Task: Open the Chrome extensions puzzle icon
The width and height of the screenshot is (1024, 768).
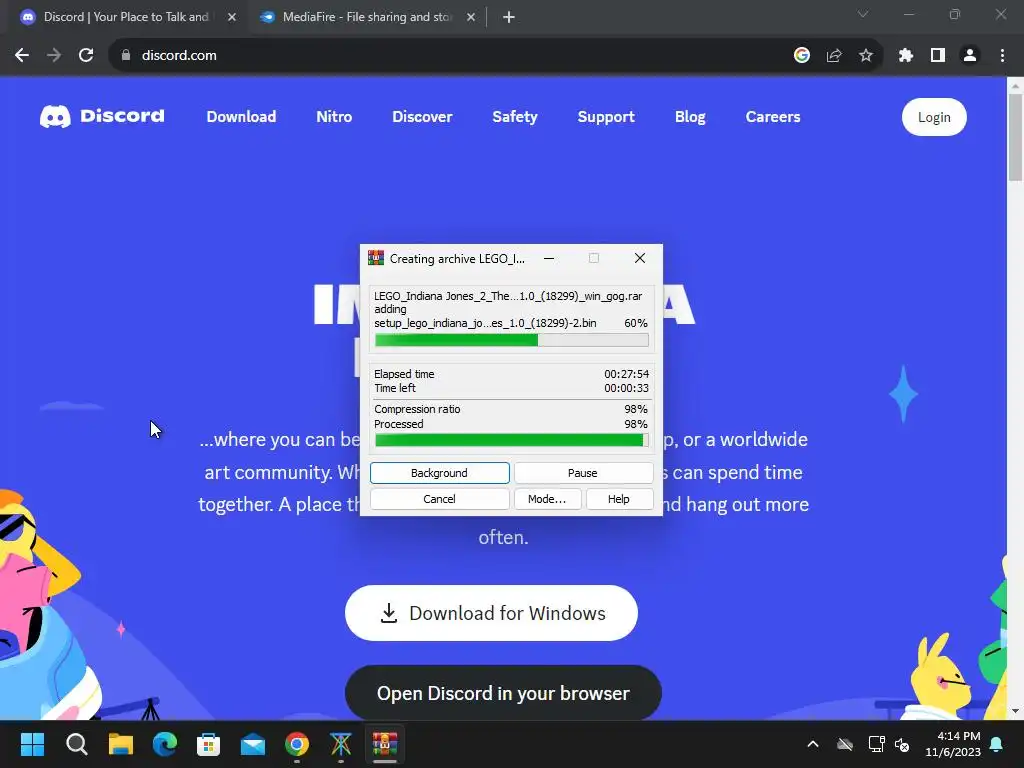Action: point(906,56)
